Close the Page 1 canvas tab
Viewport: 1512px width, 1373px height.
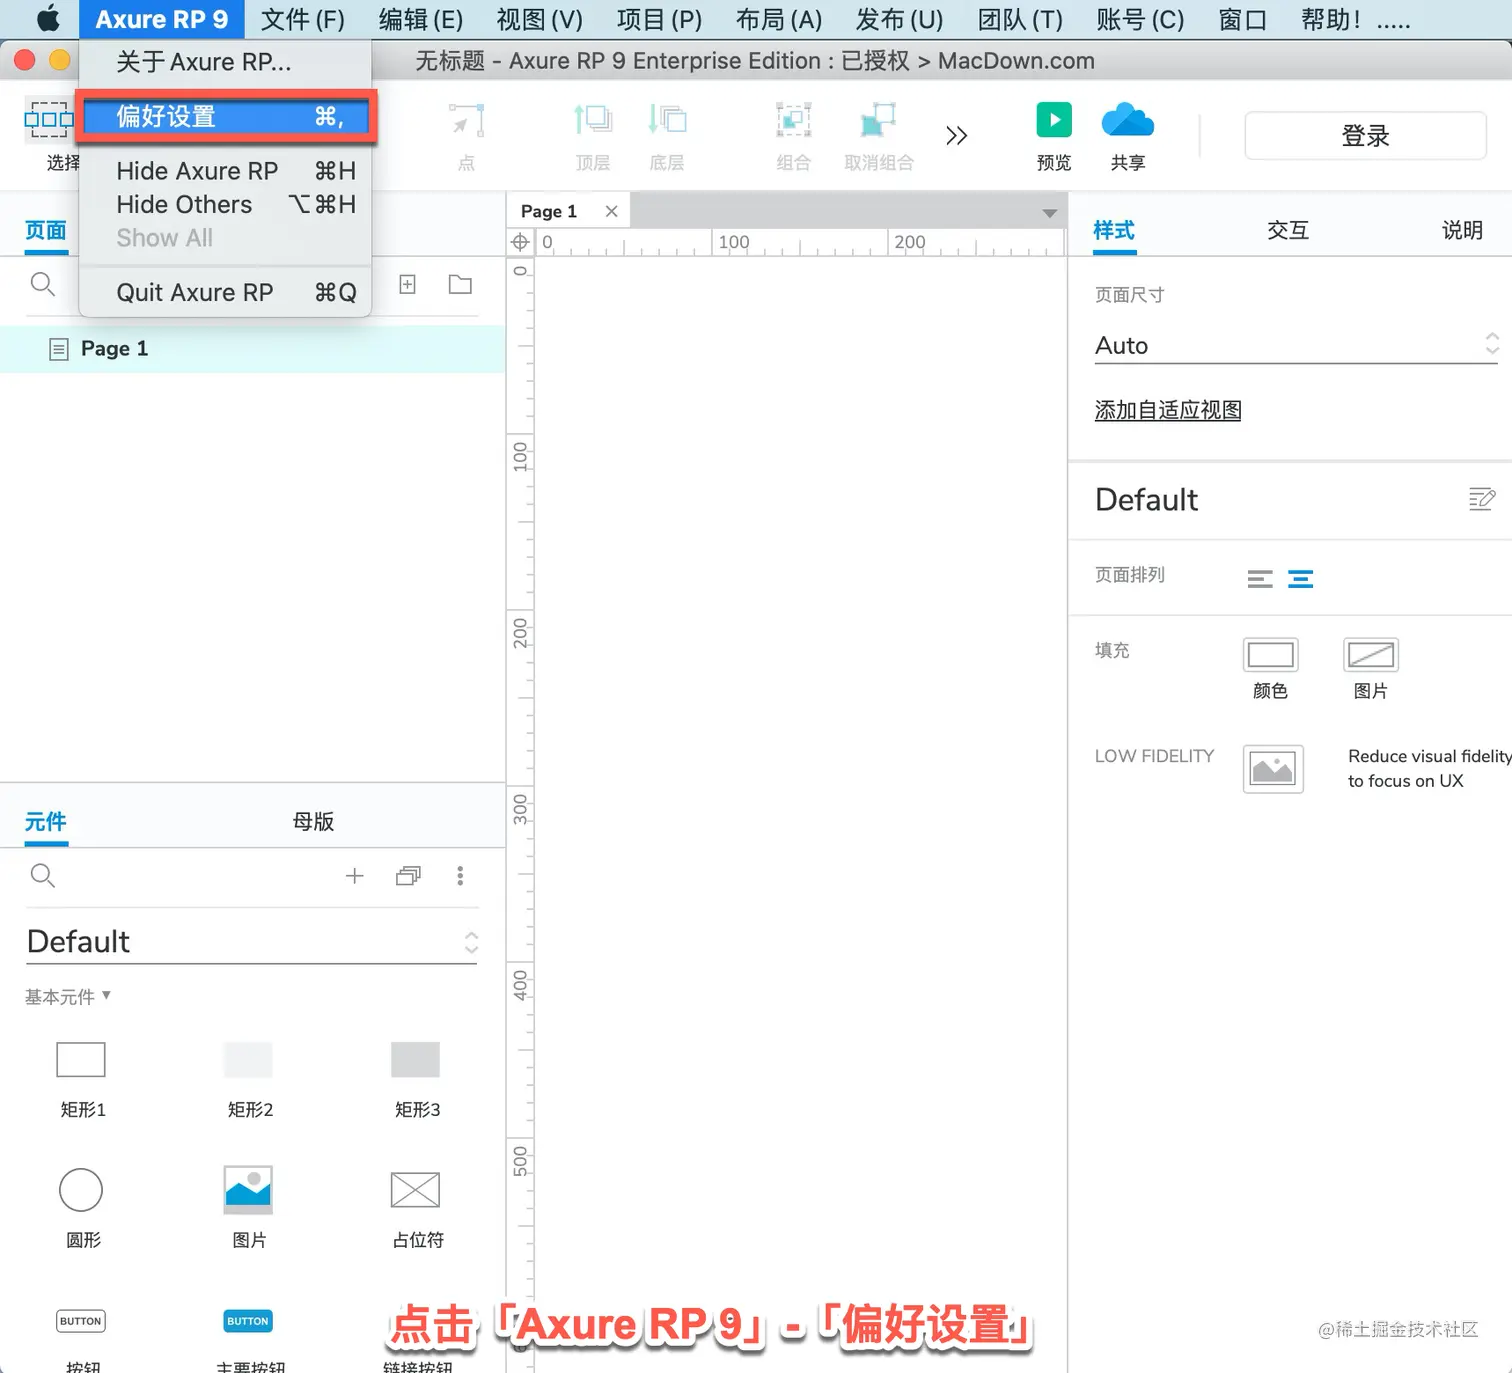[x=612, y=211]
